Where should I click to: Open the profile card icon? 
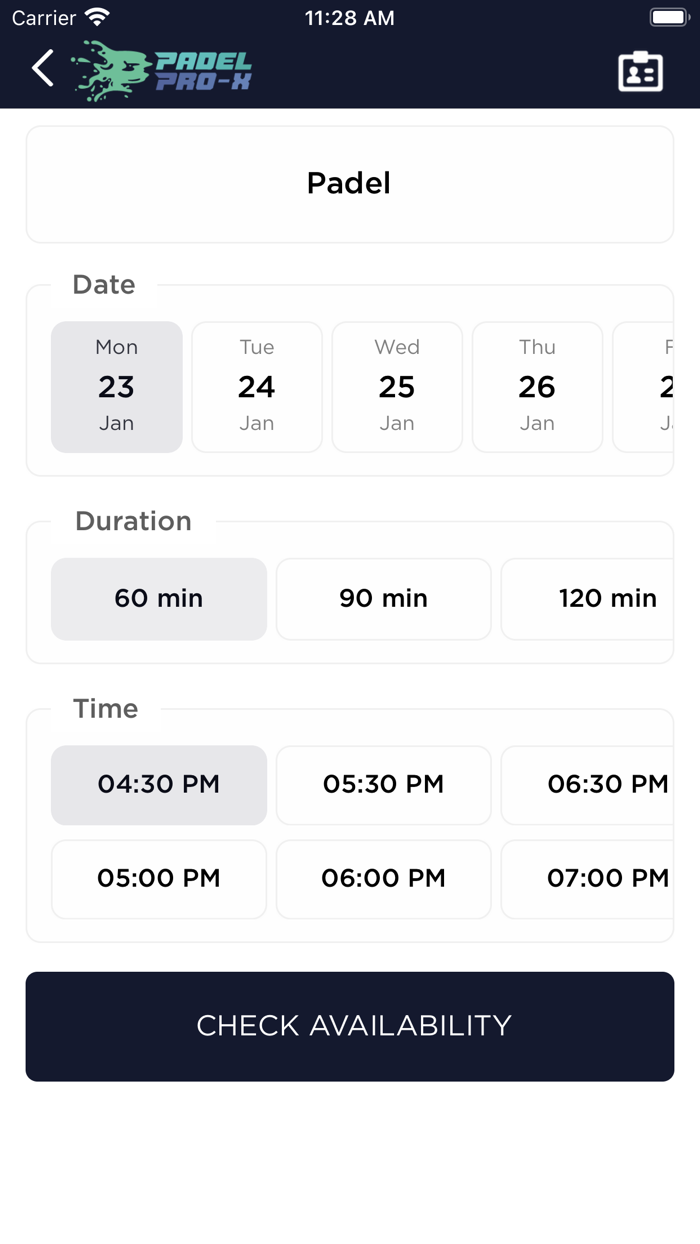[640, 71]
